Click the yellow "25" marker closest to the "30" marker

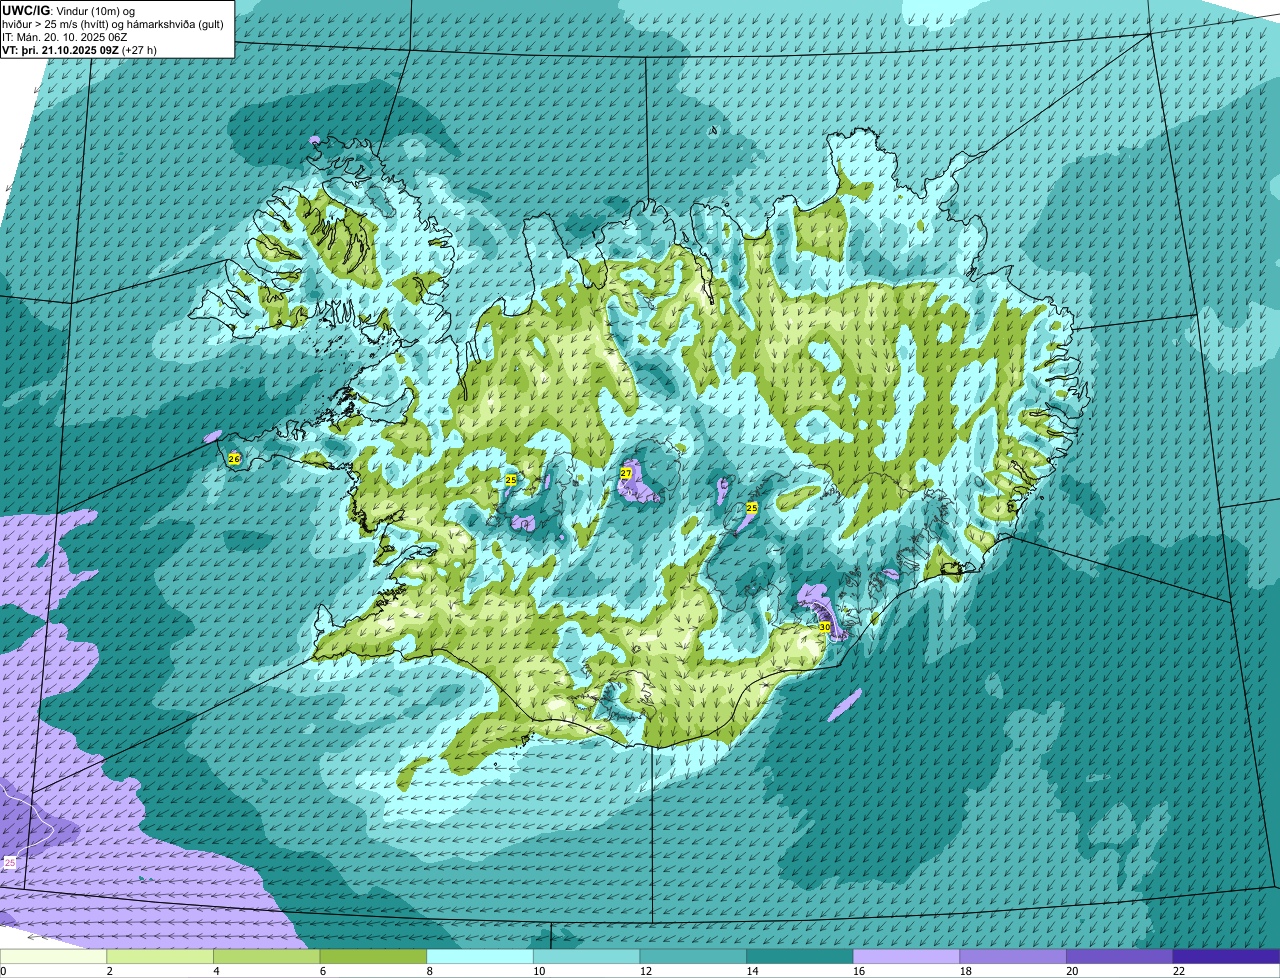pos(752,508)
